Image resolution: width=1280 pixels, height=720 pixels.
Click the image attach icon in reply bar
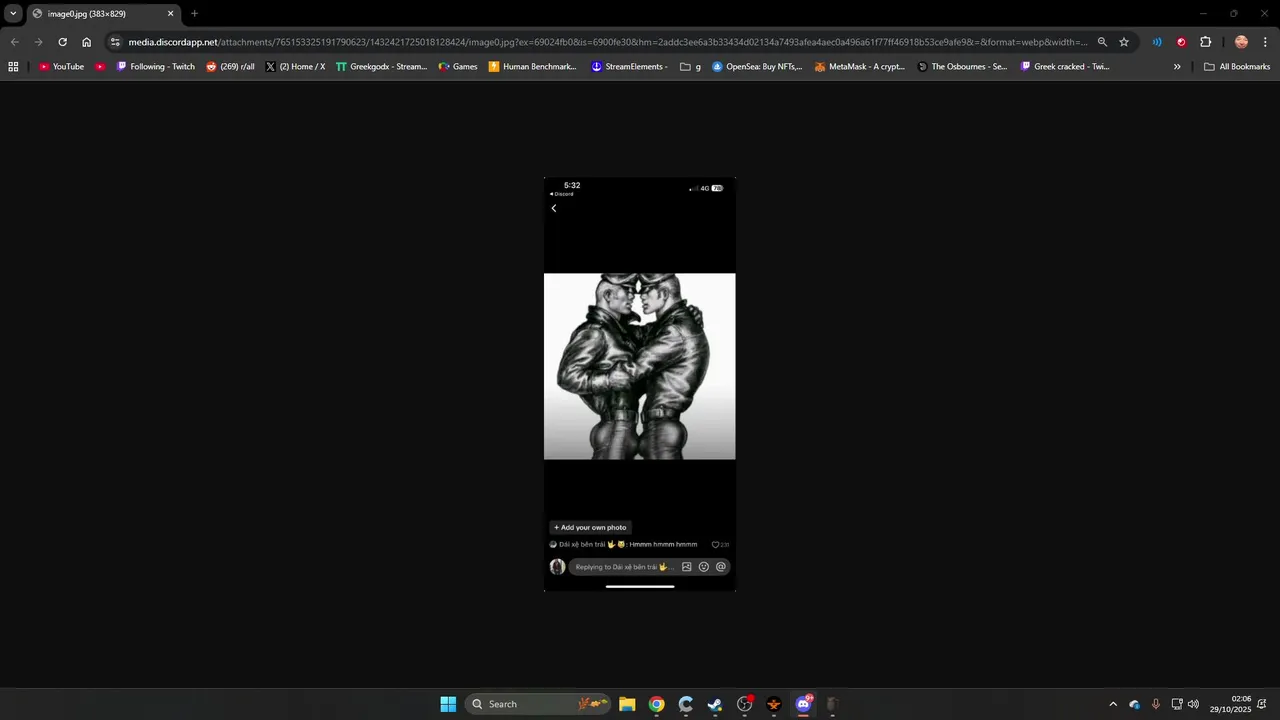(x=686, y=567)
